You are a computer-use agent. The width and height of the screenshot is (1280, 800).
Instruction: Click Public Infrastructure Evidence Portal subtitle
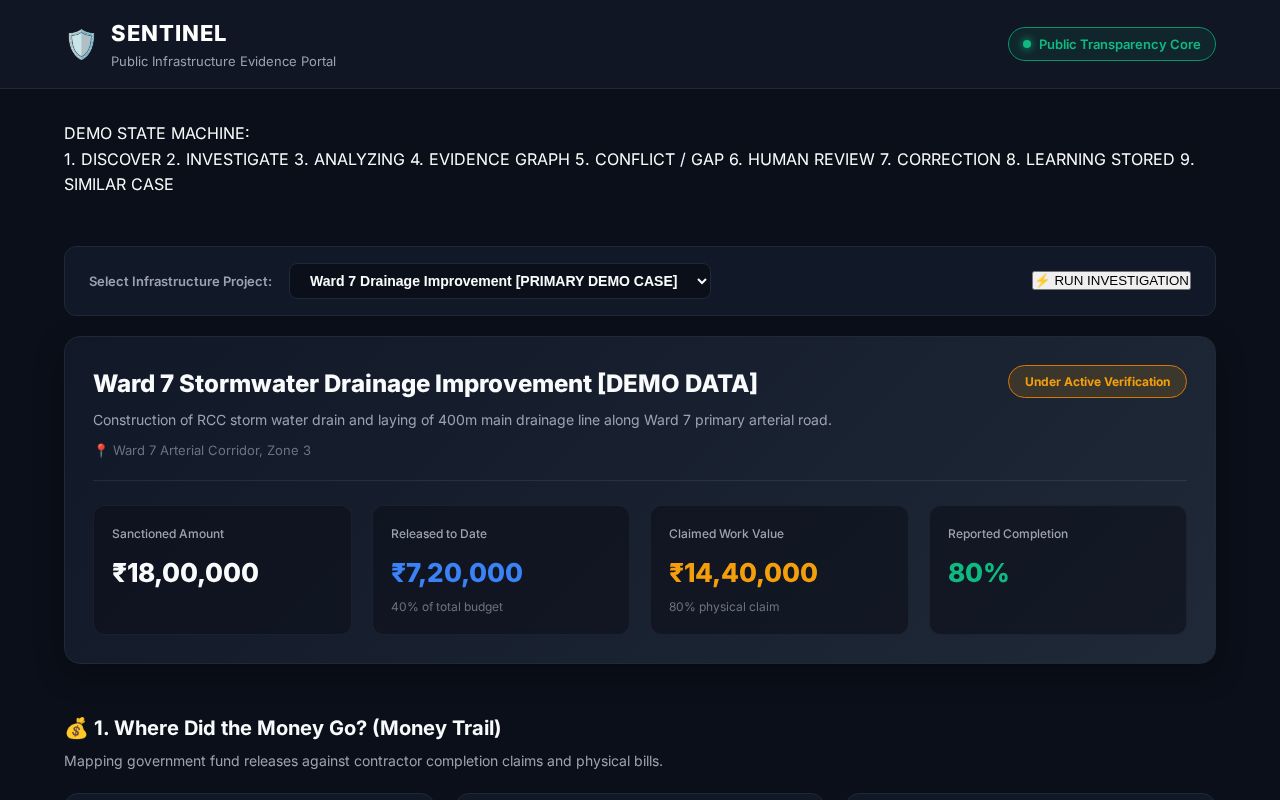[x=223, y=62]
